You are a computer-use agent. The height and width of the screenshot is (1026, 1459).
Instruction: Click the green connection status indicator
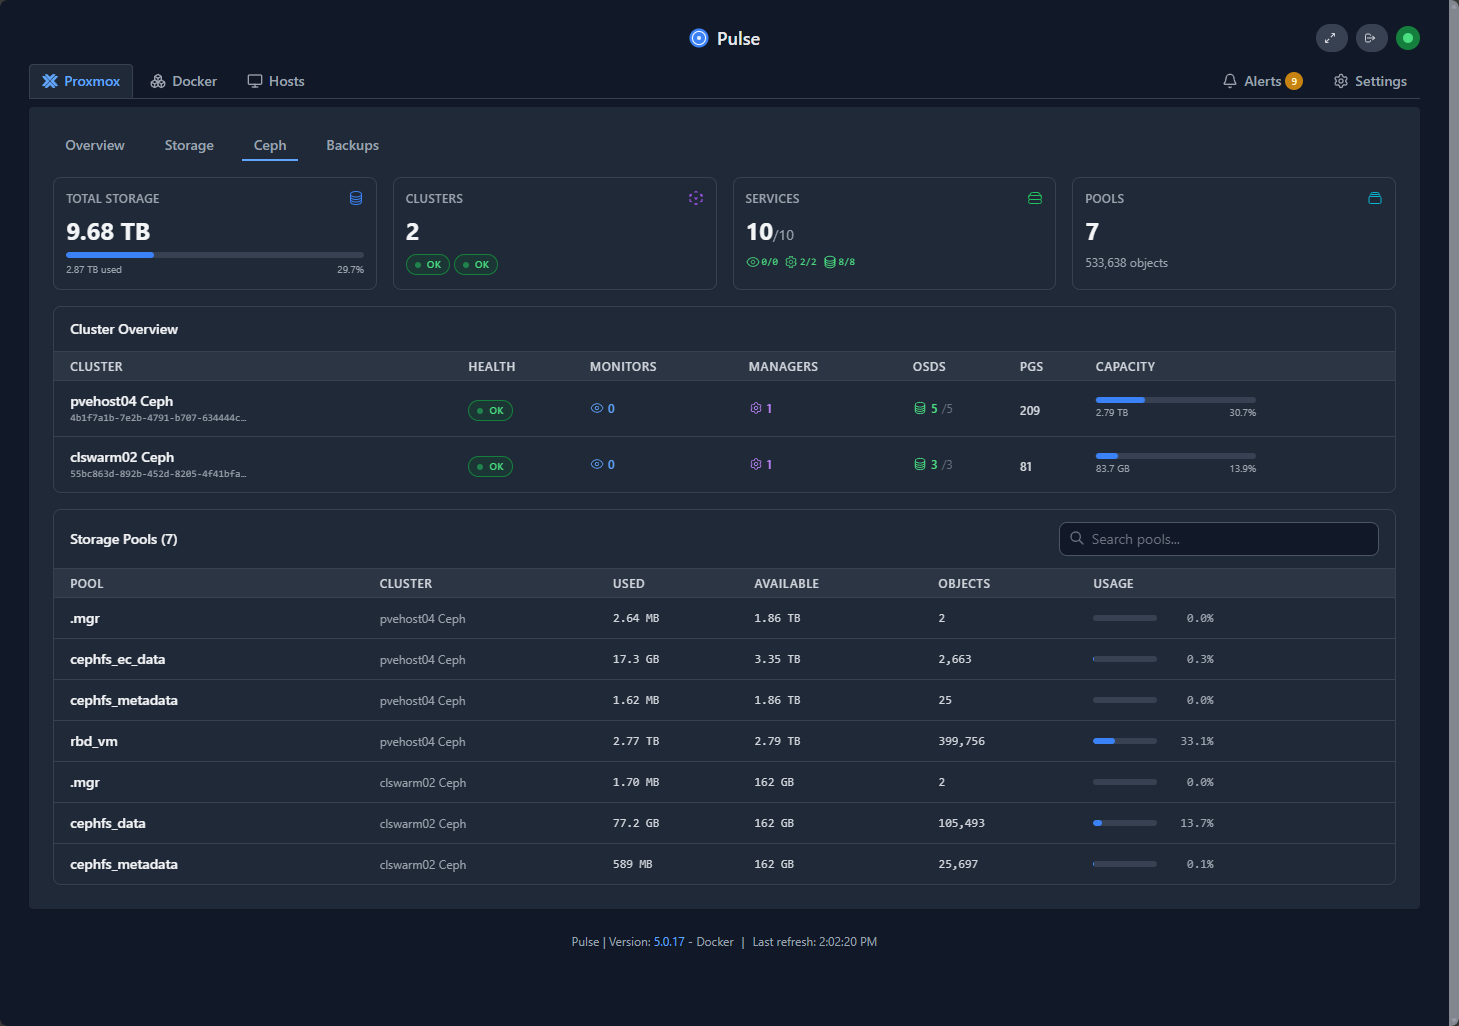point(1408,38)
